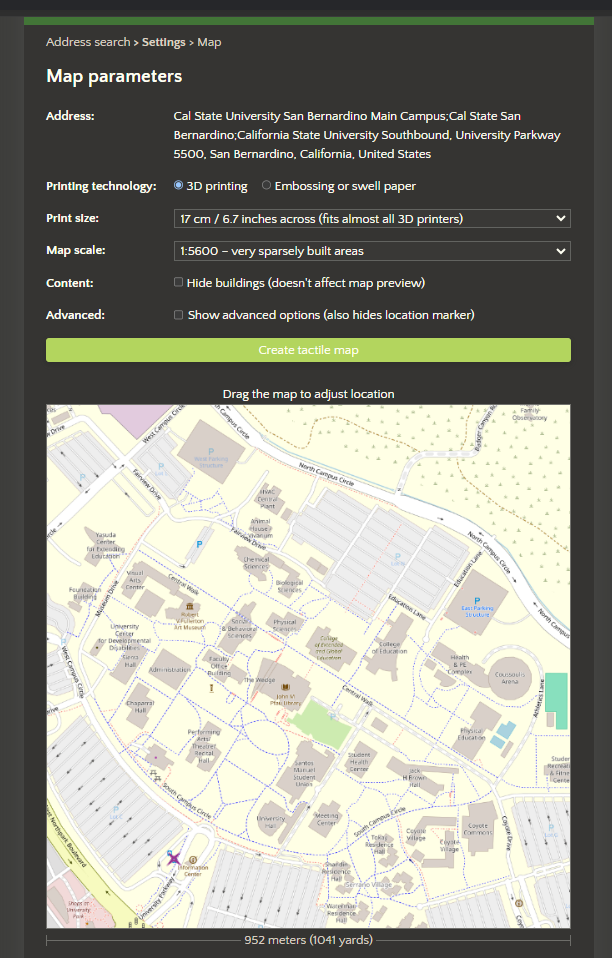
Task: Click the East Parking Structure P icon
Action: pos(477,601)
